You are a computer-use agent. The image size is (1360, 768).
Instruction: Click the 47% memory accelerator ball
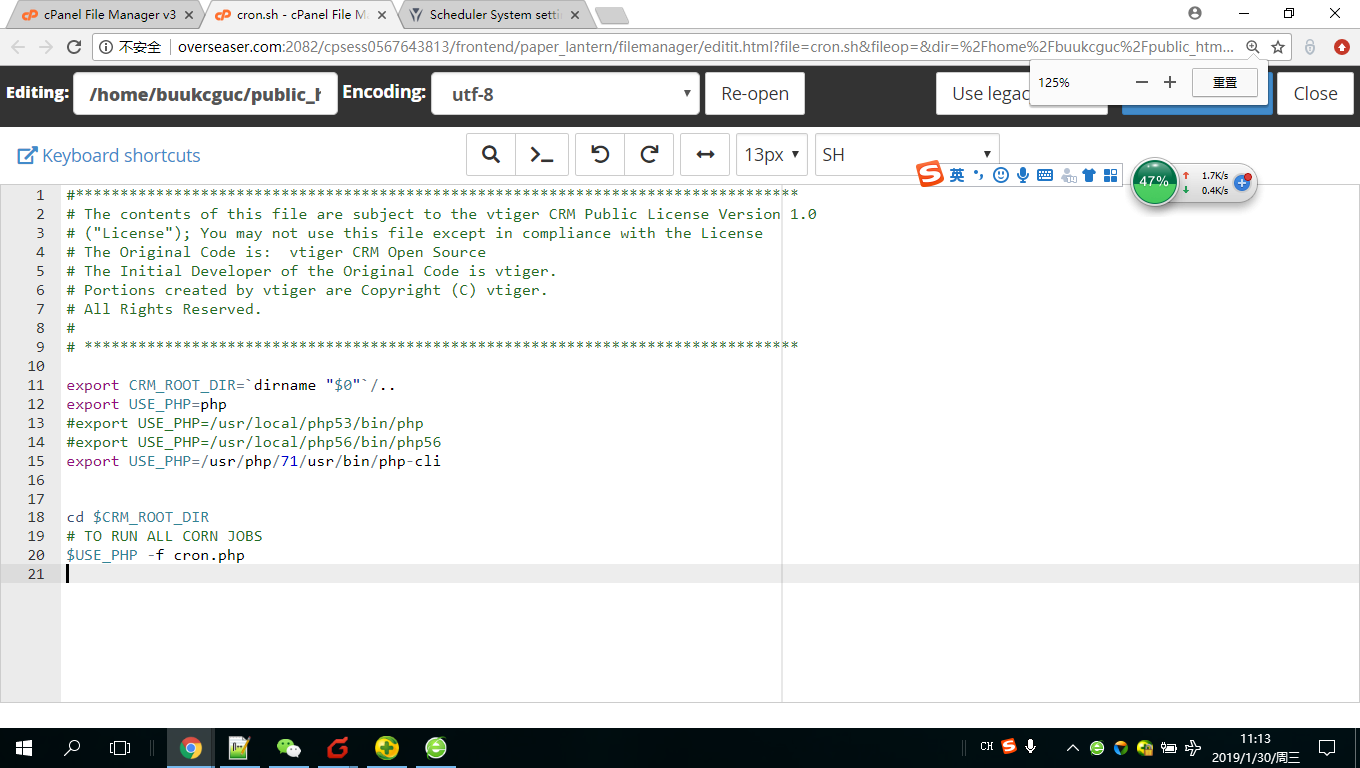pyautogui.click(x=1154, y=182)
